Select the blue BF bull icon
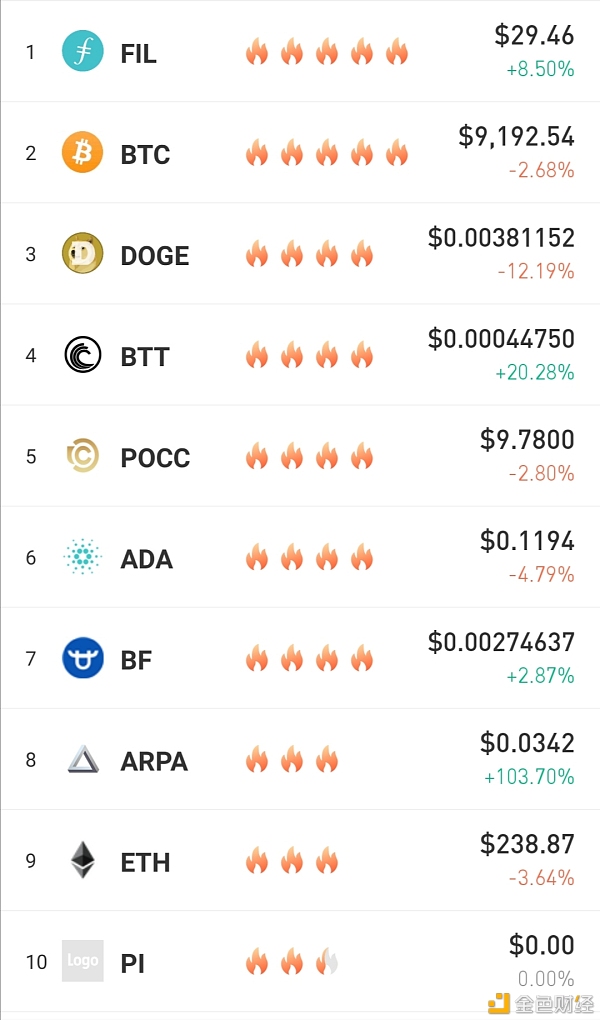Image resolution: width=600 pixels, height=1020 pixels. (83, 658)
